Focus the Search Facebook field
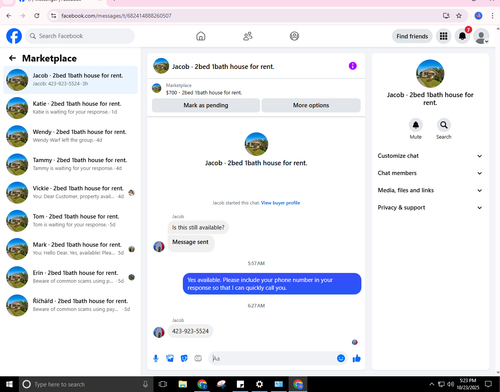 (x=80, y=36)
